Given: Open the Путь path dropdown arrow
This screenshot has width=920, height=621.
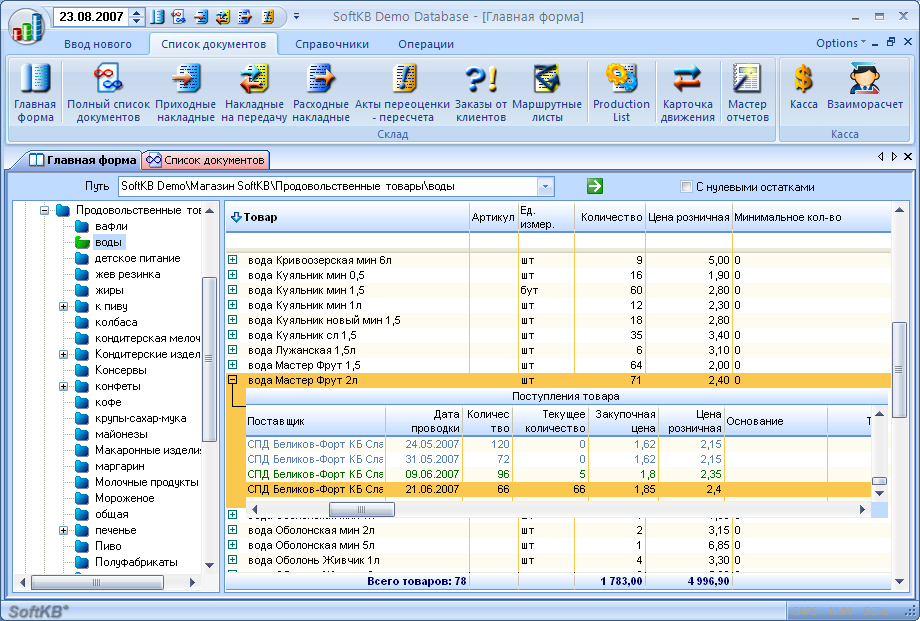Looking at the screenshot, I should (x=545, y=187).
